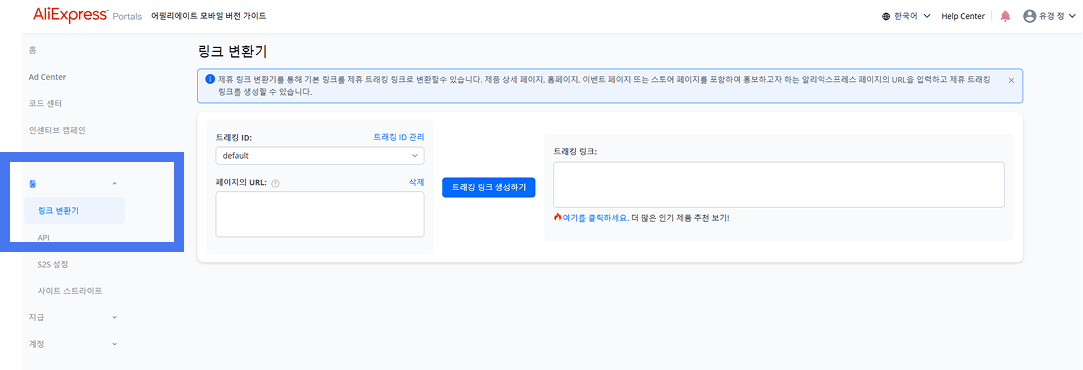The width and height of the screenshot is (1083, 370).
Task: Open 어필리에이트 모바일 버전 가이드 link
Action: tap(209, 16)
